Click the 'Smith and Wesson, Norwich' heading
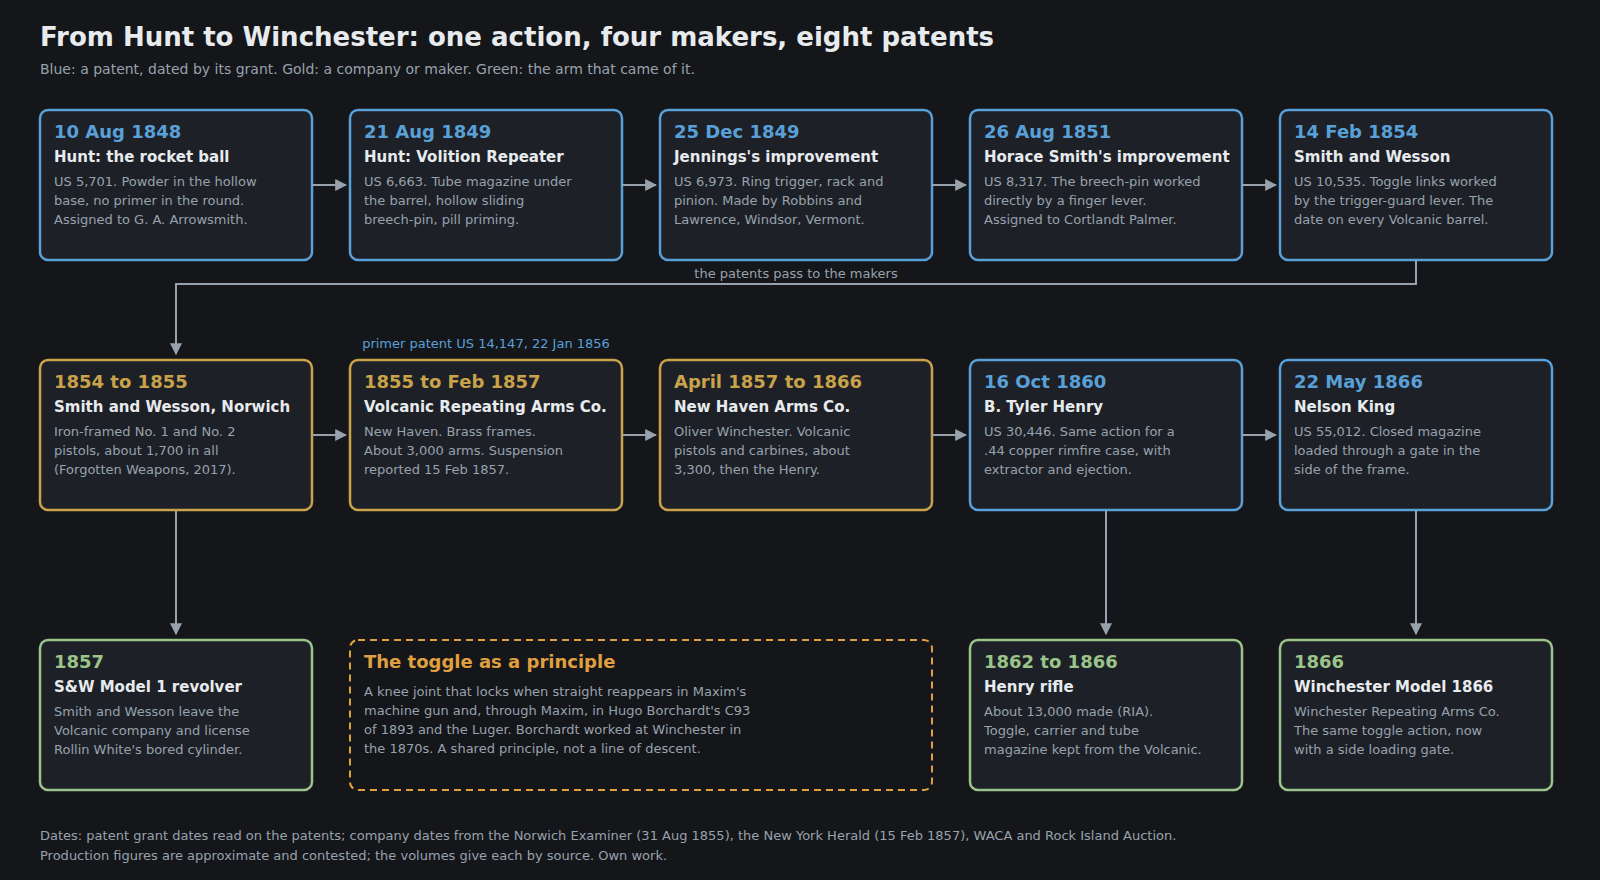This screenshot has width=1600, height=880. pos(172,407)
